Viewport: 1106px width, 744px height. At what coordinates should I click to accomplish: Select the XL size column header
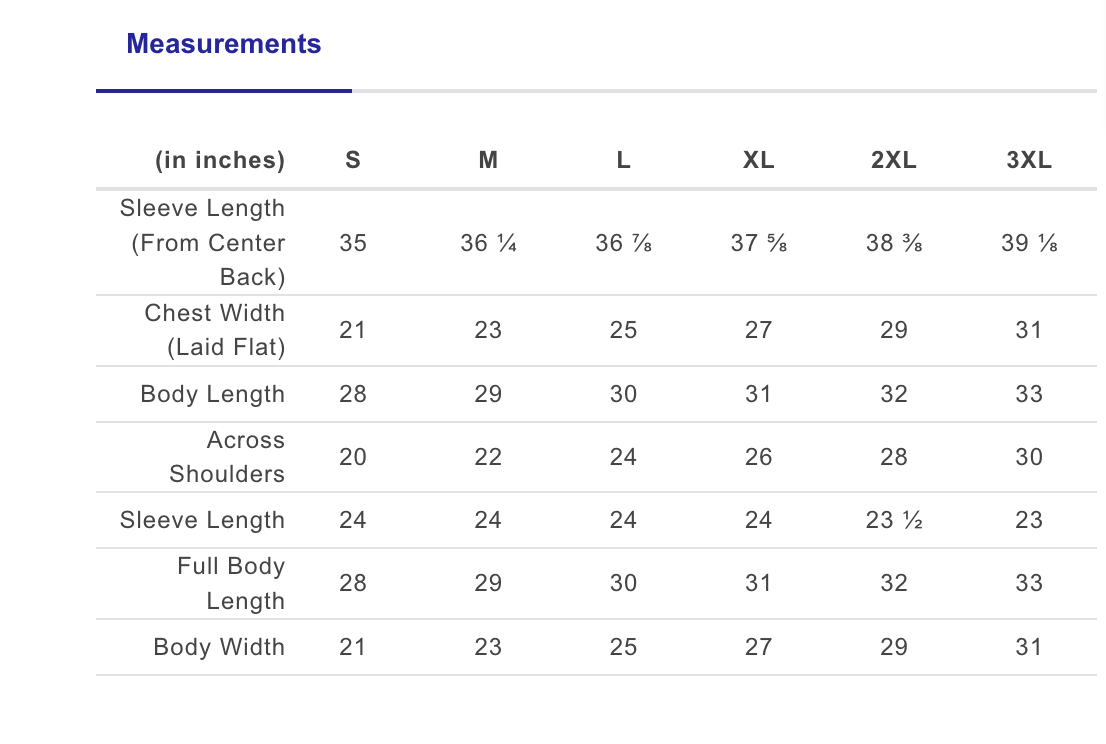758,160
